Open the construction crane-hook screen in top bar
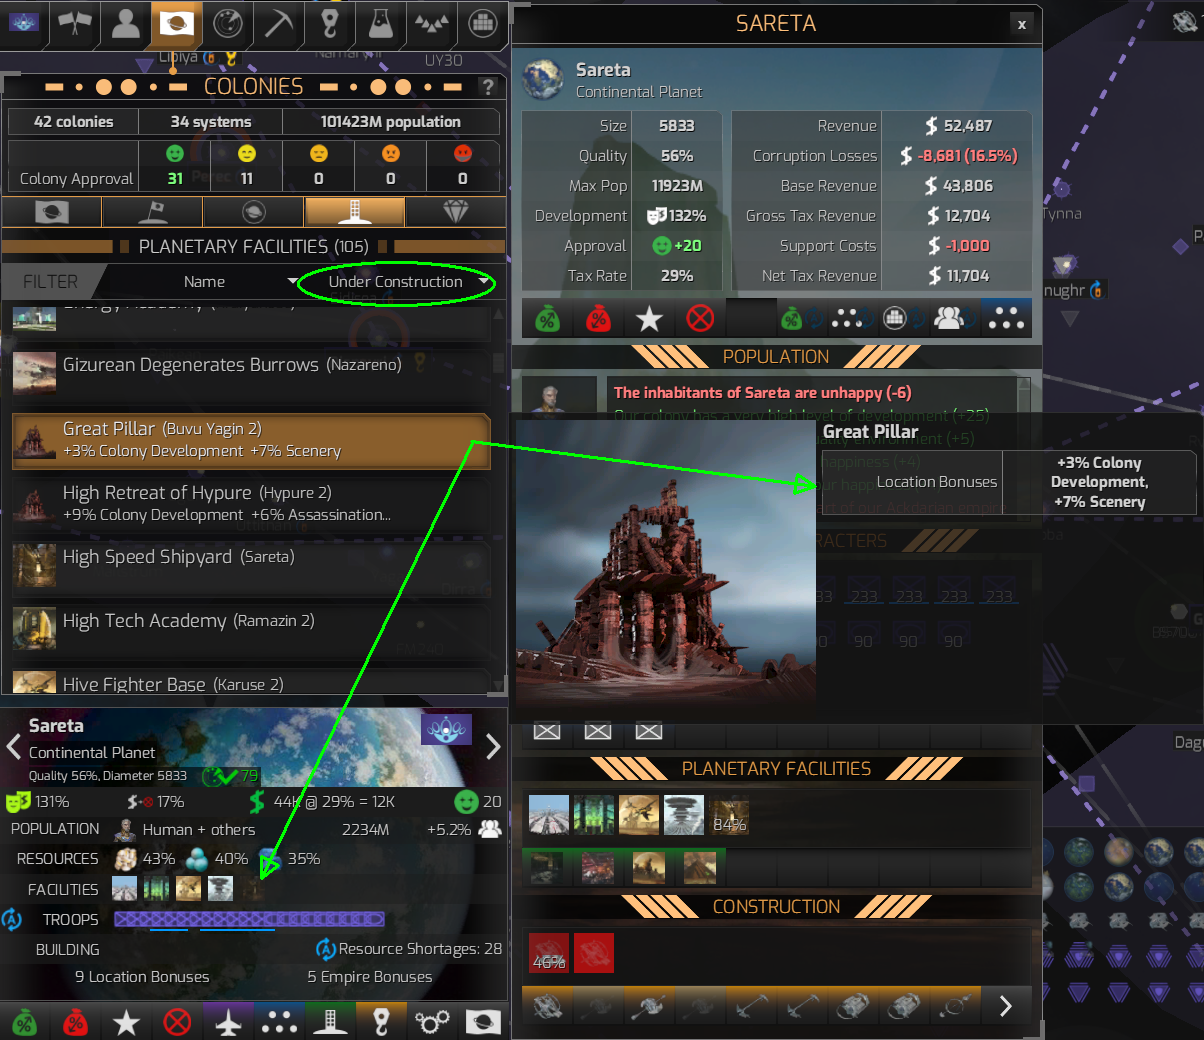The image size is (1204, 1040). point(330,23)
